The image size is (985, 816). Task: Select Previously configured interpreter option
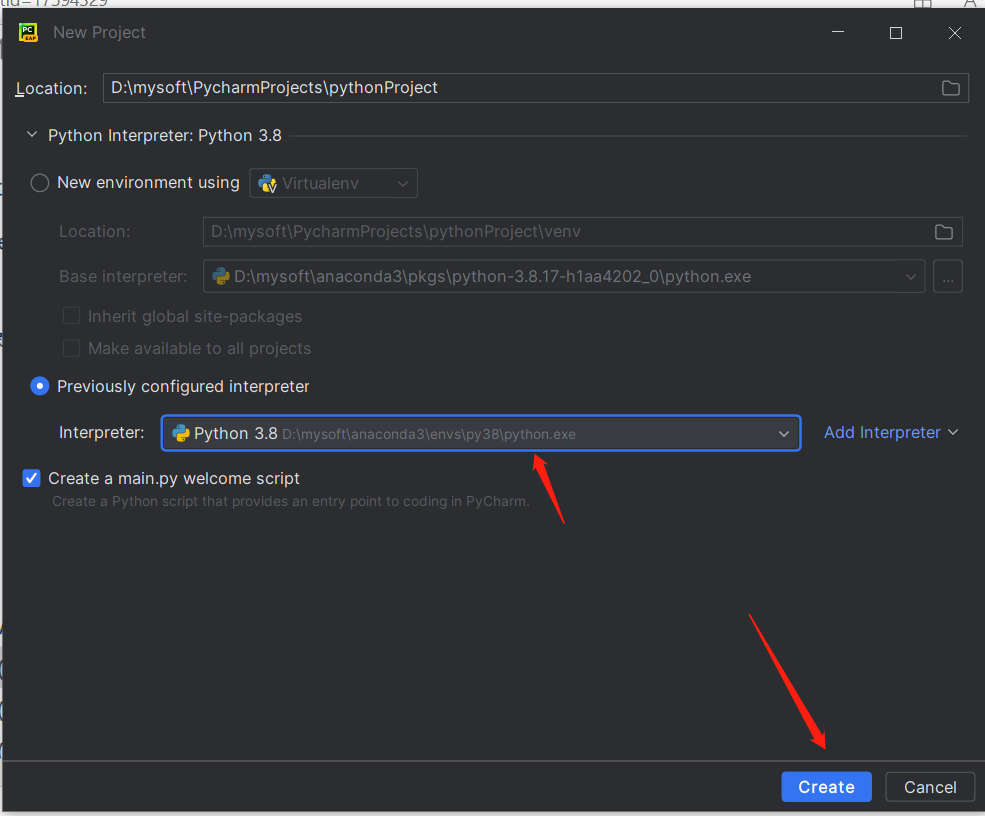pos(39,386)
